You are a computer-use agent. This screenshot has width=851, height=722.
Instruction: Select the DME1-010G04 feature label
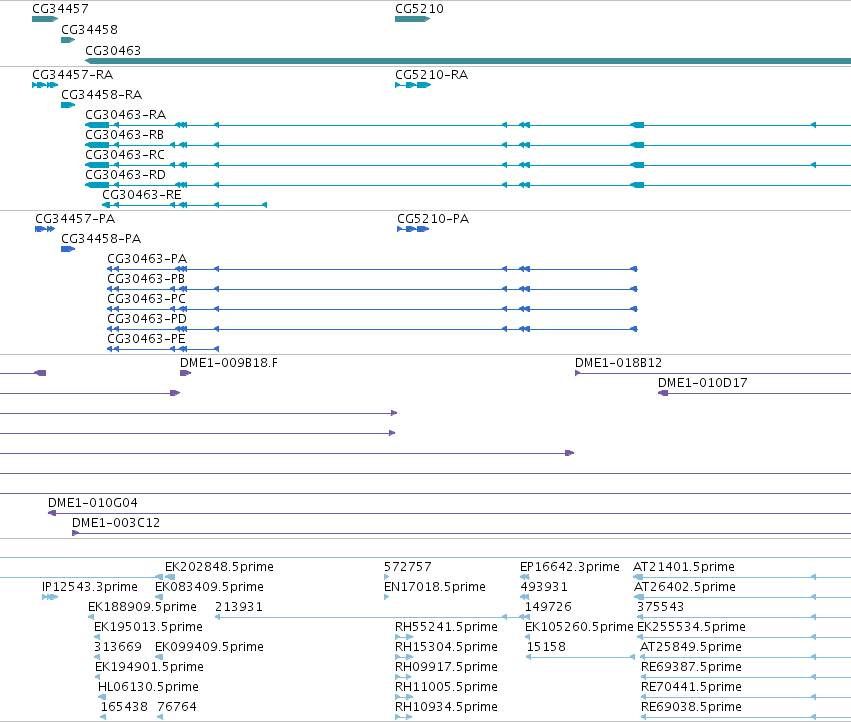[x=93, y=503]
